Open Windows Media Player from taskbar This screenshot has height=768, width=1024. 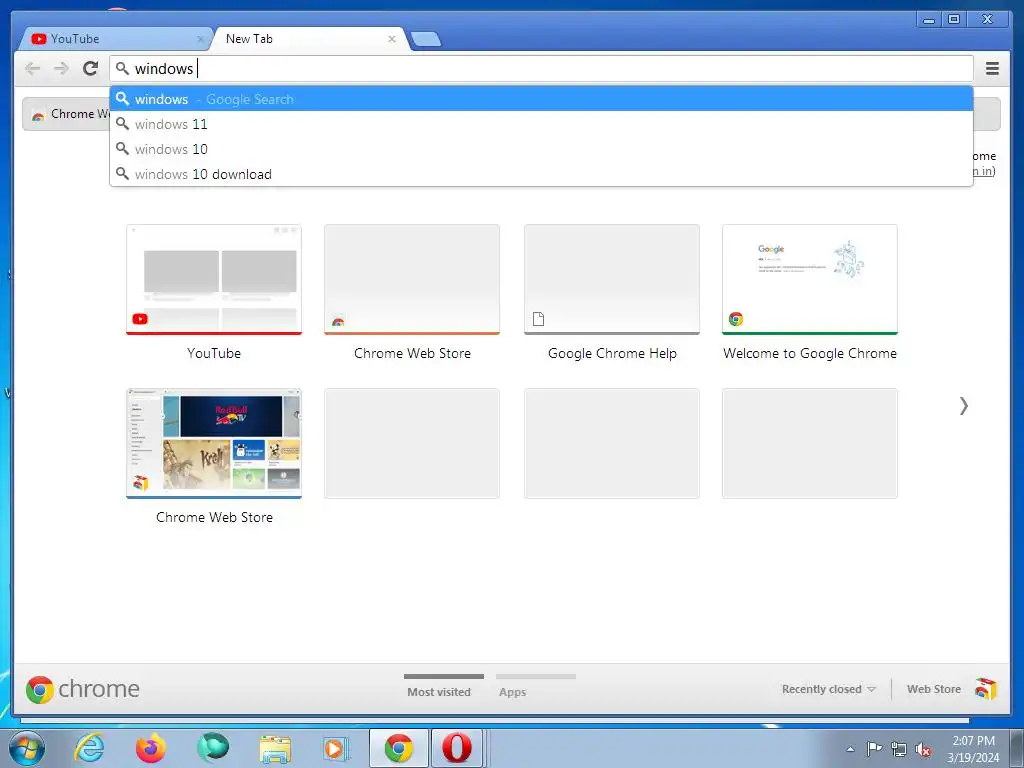click(337, 749)
